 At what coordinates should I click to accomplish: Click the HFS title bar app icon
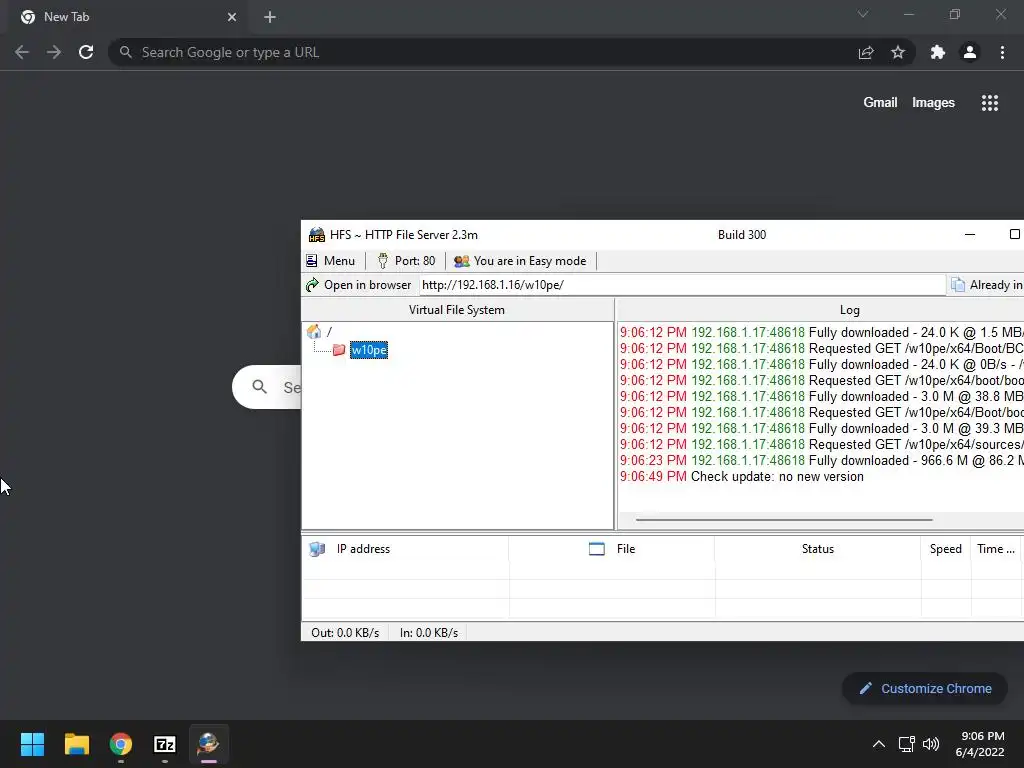317,234
